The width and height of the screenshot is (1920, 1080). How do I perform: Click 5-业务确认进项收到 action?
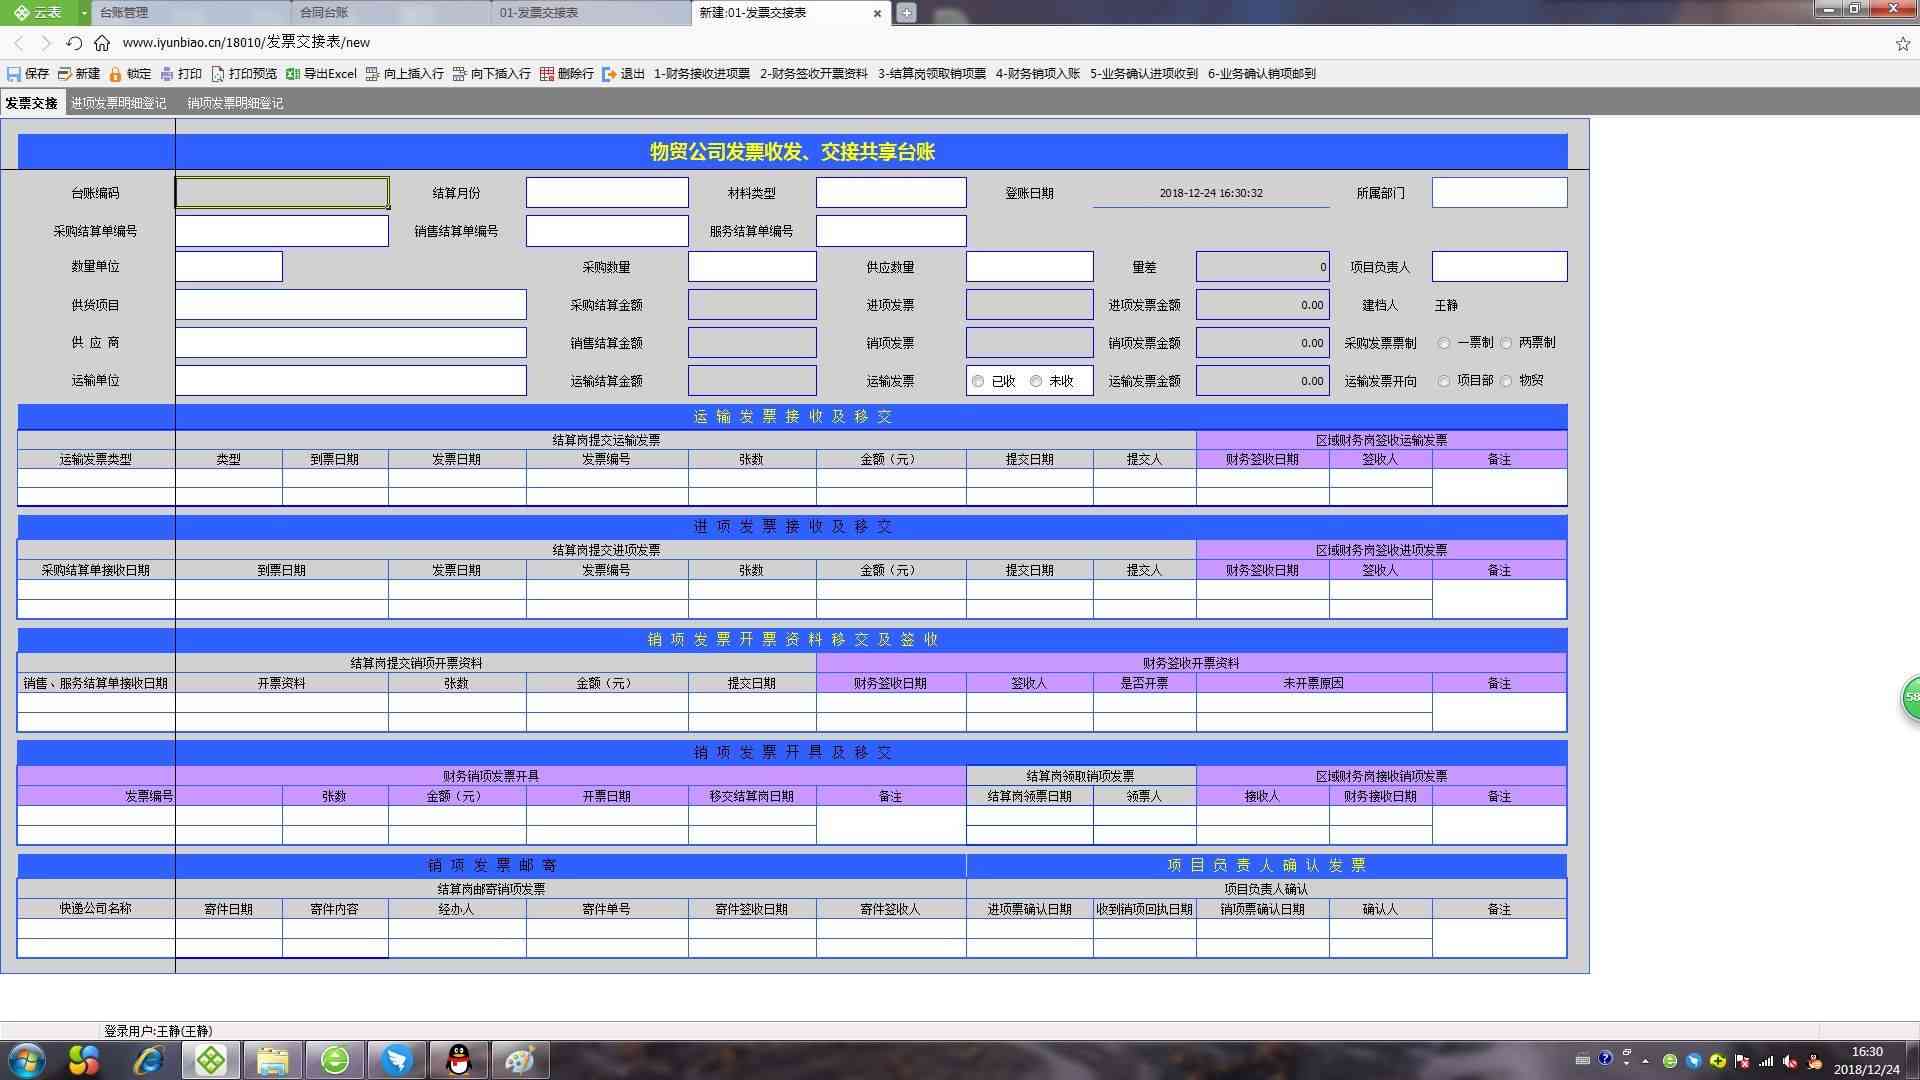tap(1143, 74)
